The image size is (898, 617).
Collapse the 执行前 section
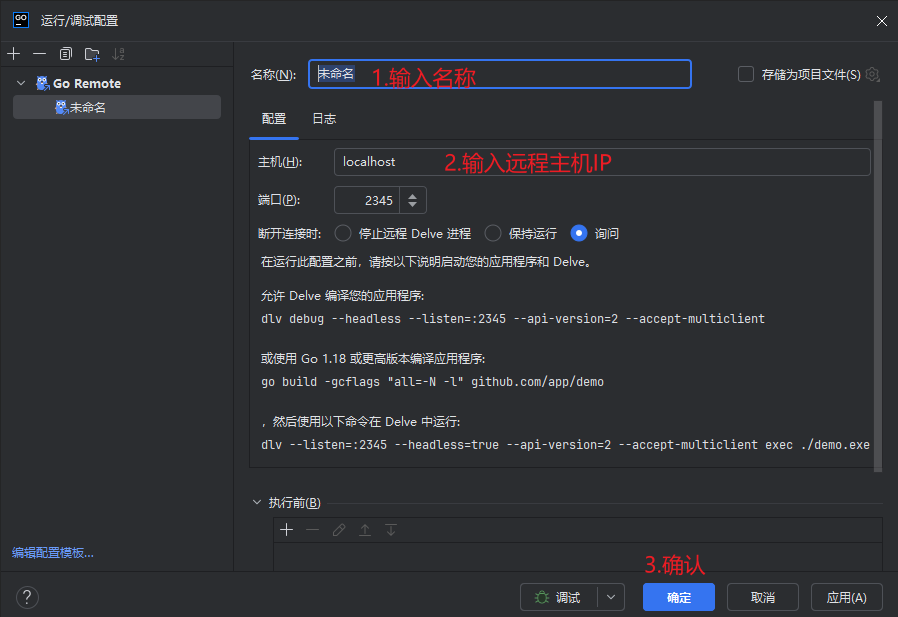[256, 503]
